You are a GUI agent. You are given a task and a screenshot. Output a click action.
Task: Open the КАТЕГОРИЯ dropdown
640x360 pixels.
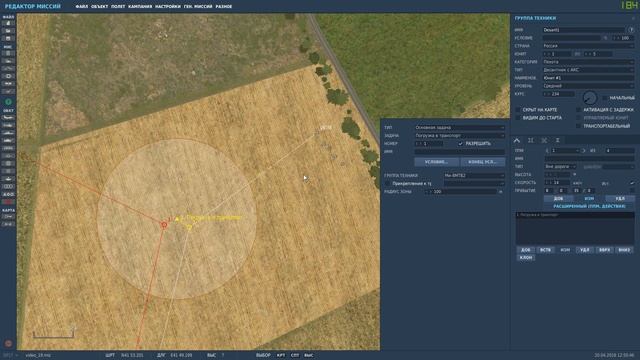588,62
